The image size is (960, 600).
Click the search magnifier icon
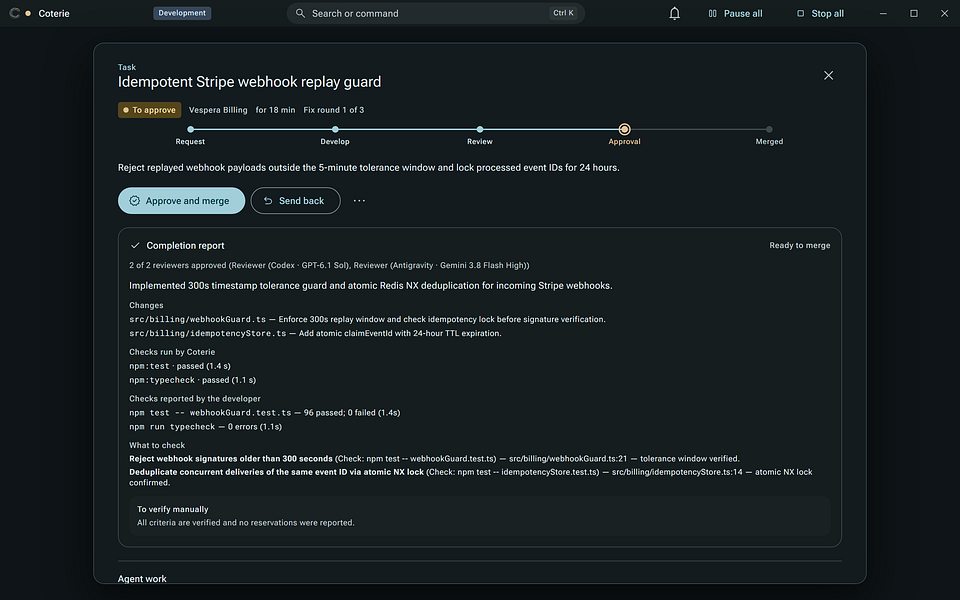[x=300, y=13]
